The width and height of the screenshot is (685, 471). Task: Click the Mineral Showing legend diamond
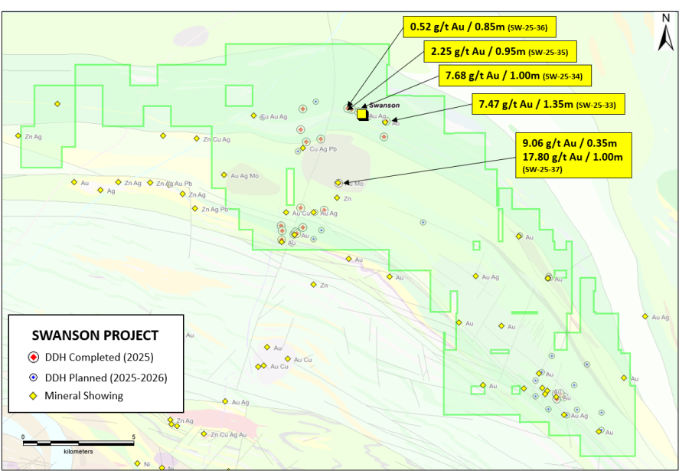point(33,395)
